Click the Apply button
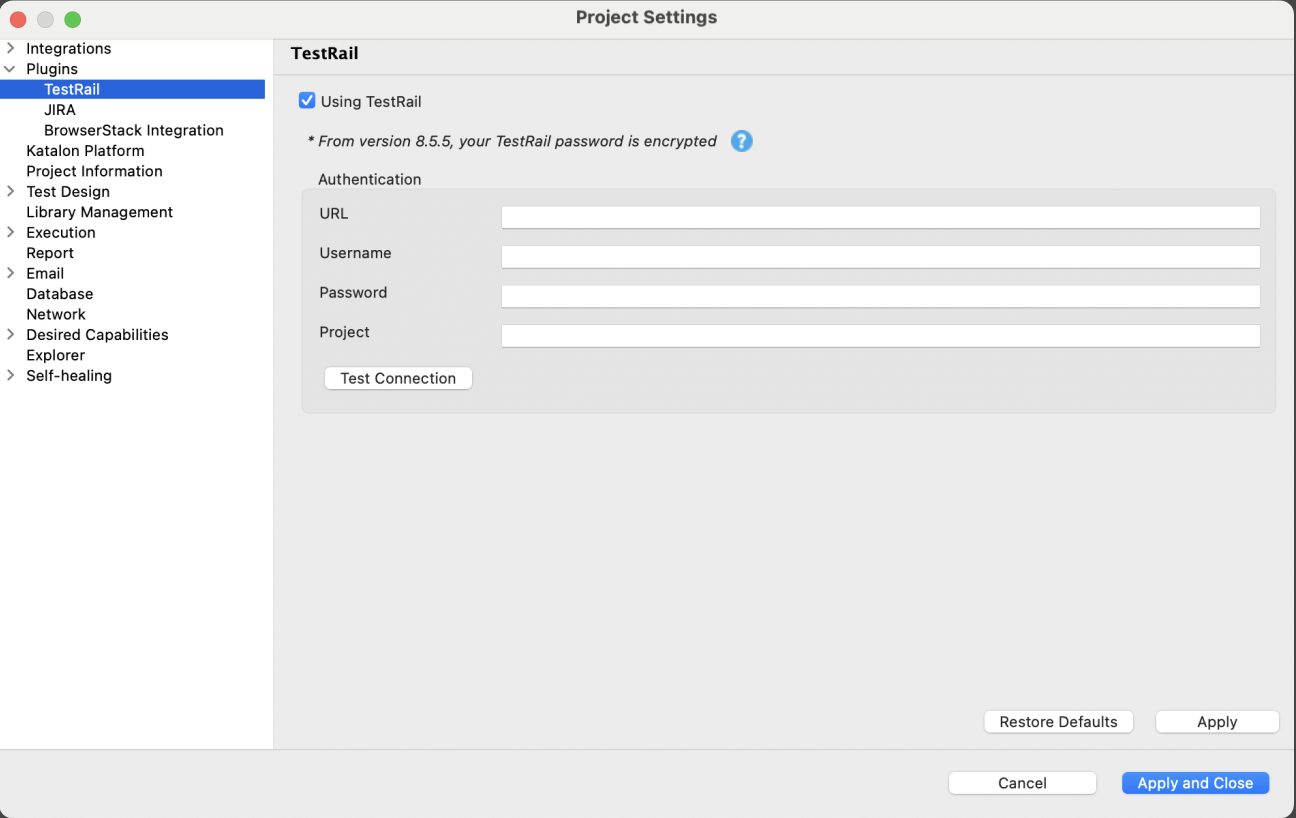 tap(1217, 722)
